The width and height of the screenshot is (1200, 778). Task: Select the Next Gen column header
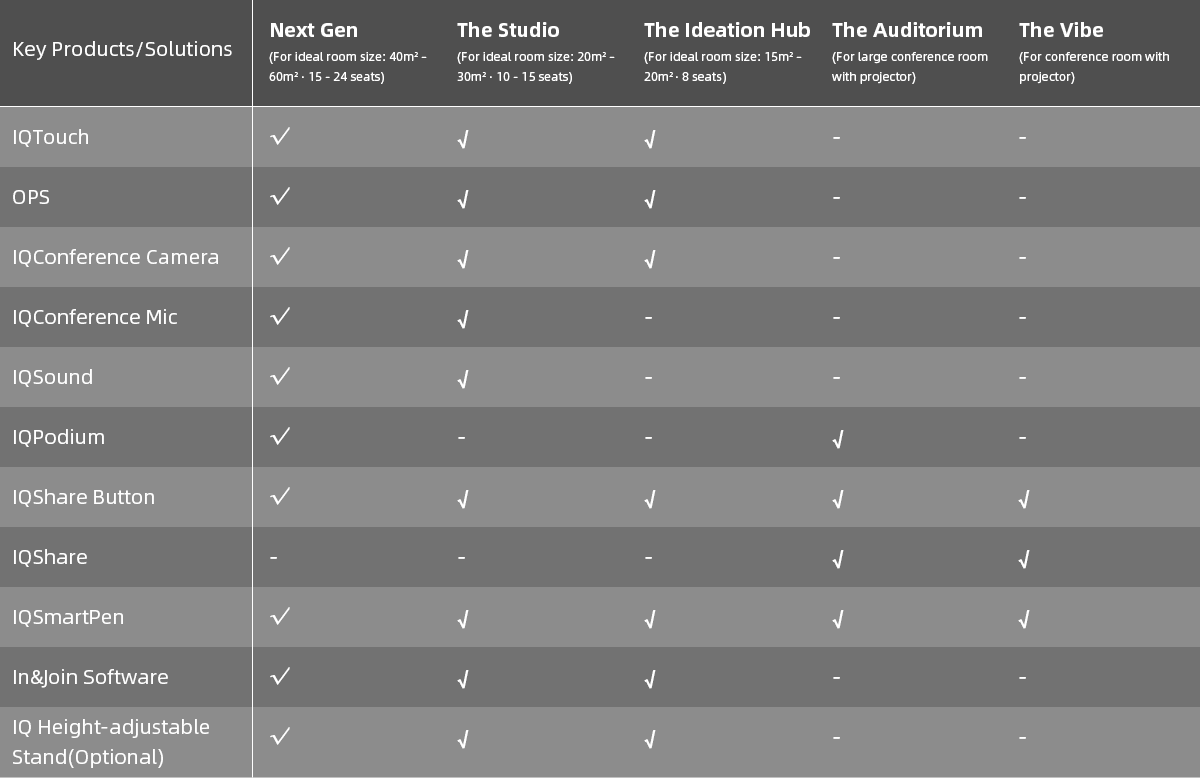click(x=313, y=30)
